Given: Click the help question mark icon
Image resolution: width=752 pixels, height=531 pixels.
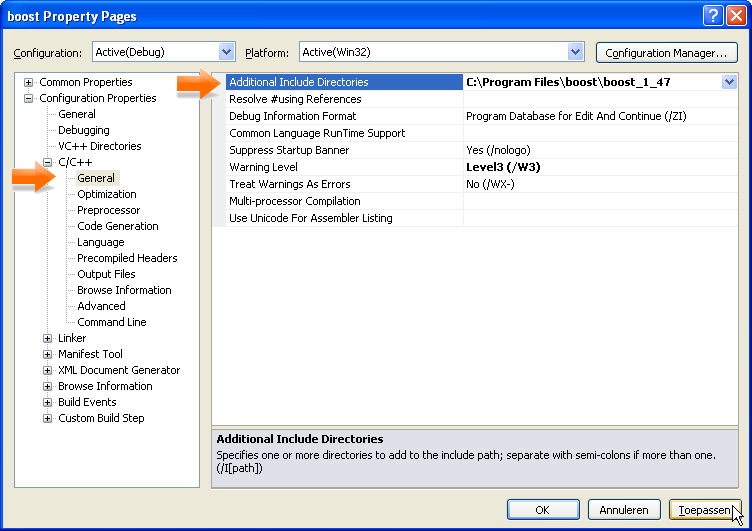Looking at the screenshot, I should pos(712,16).
